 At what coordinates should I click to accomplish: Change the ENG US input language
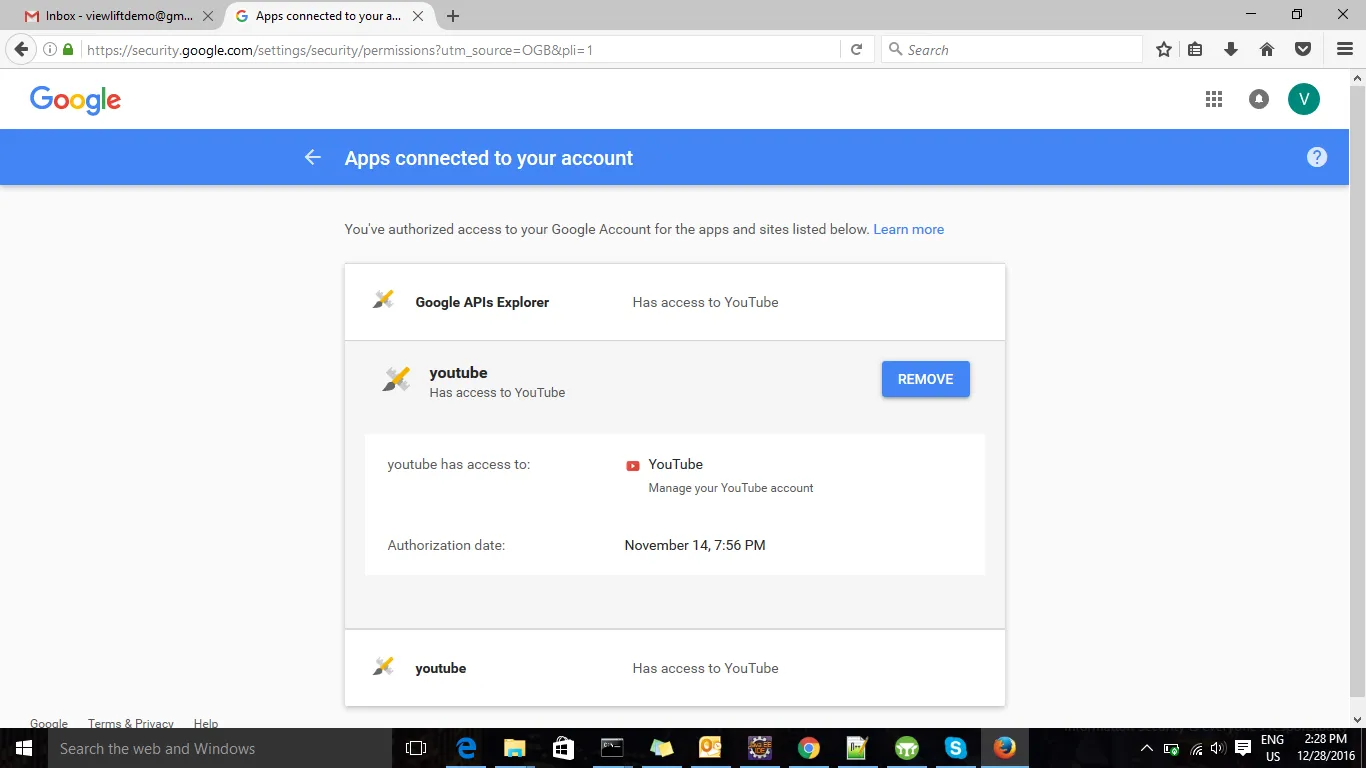coord(1272,748)
